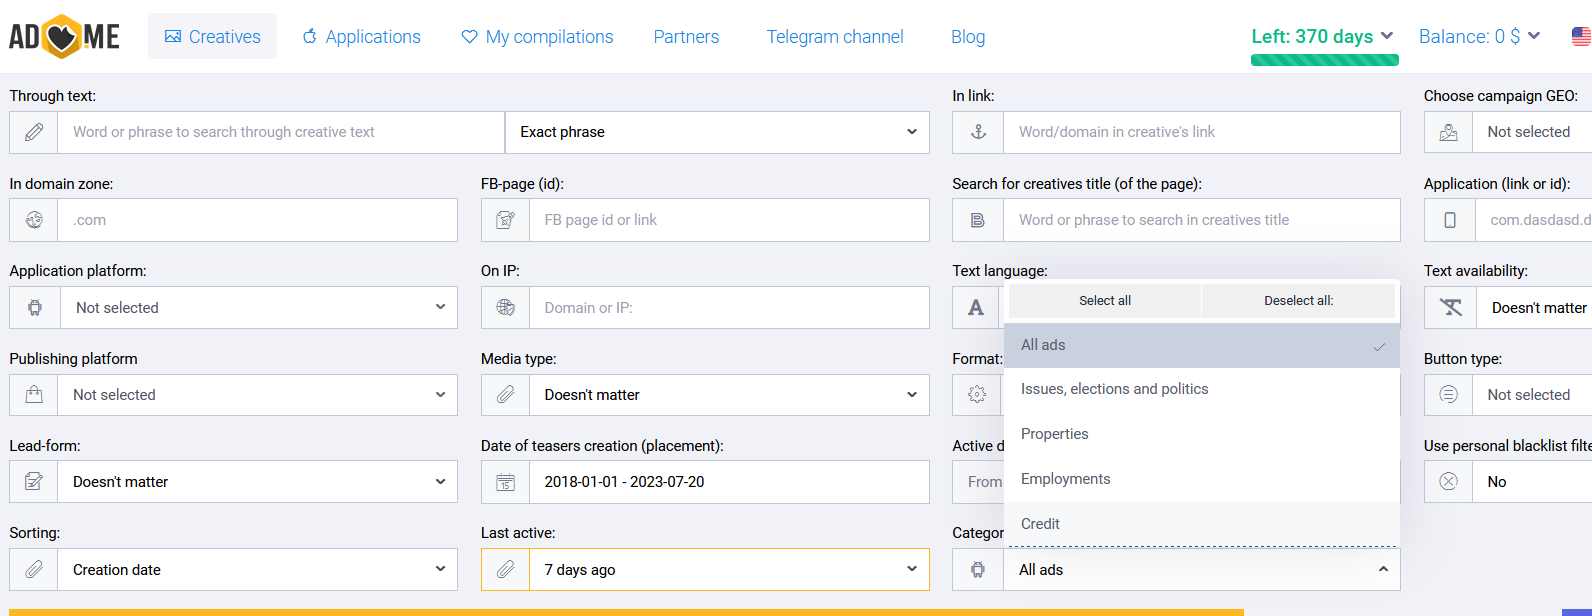Click the anchor icon for In link
This screenshot has width=1592, height=616.
tap(978, 132)
